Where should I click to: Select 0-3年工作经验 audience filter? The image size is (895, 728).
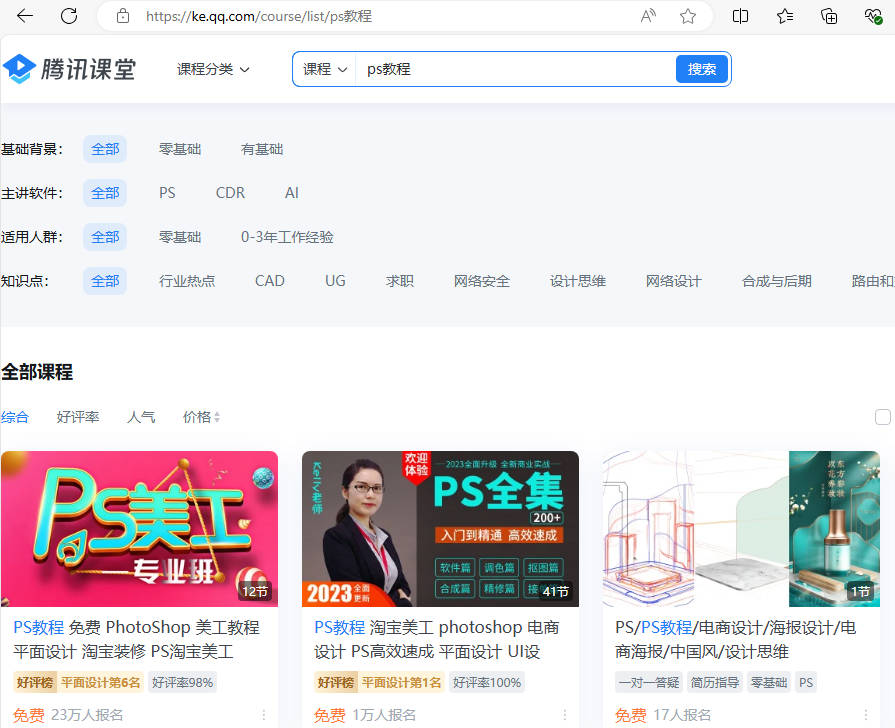click(x=287, y=237)
